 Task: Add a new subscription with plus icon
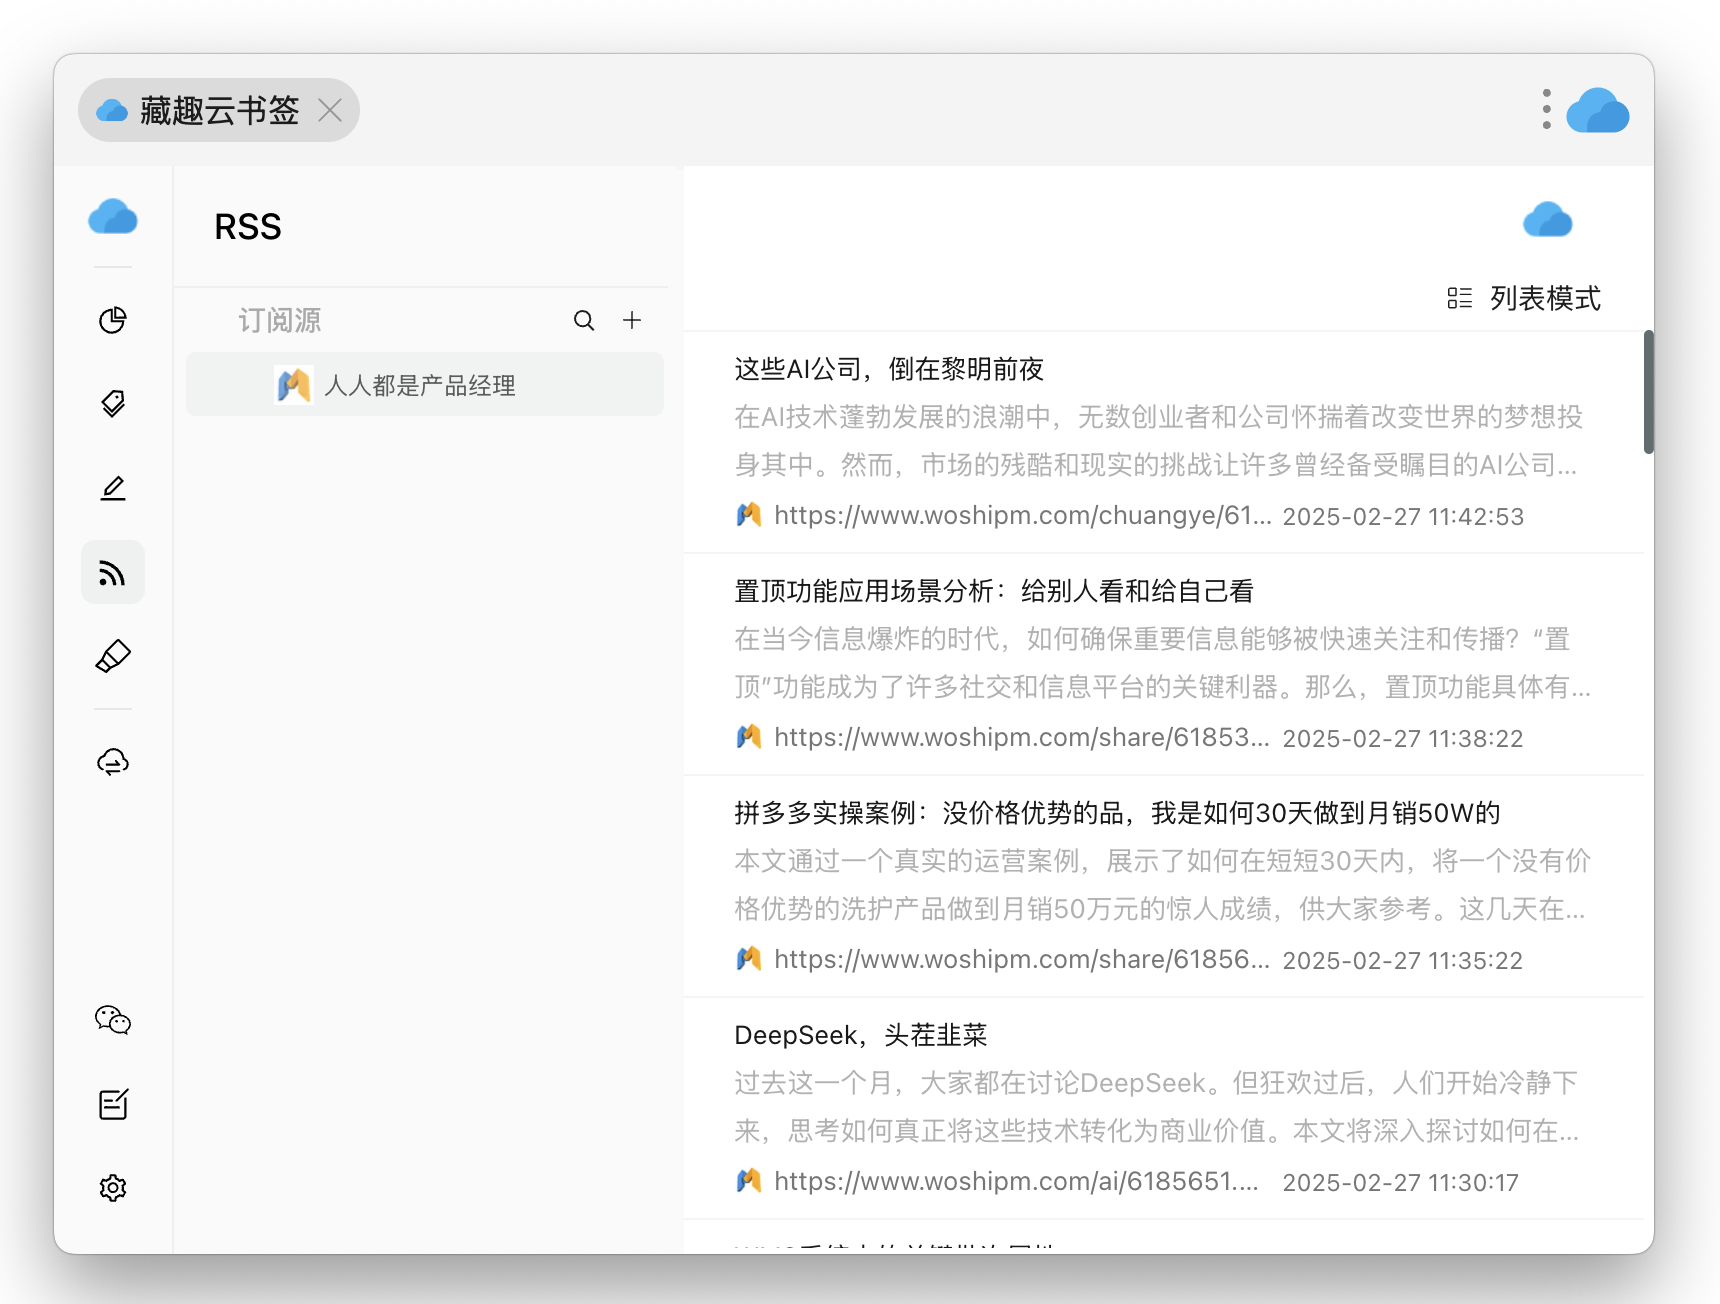(x=632, y=320)
